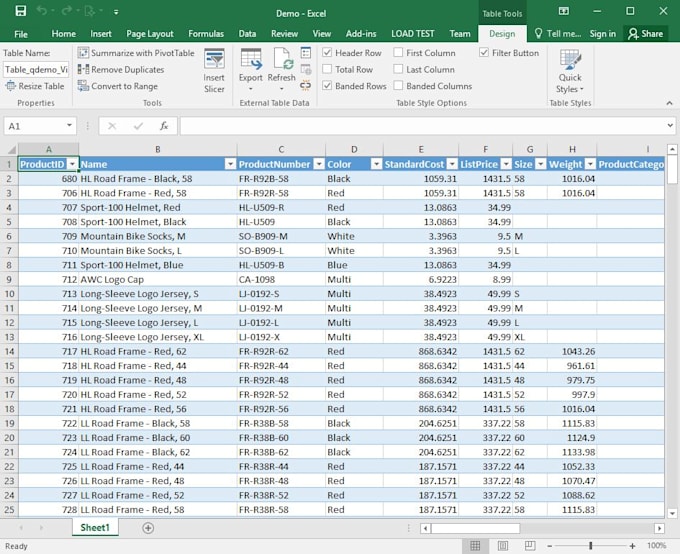Viewport: 680px width, 554px height.
Task: Open the StandardCost filter dropdown
Action: pyautogui.click(x=452, y=164)
